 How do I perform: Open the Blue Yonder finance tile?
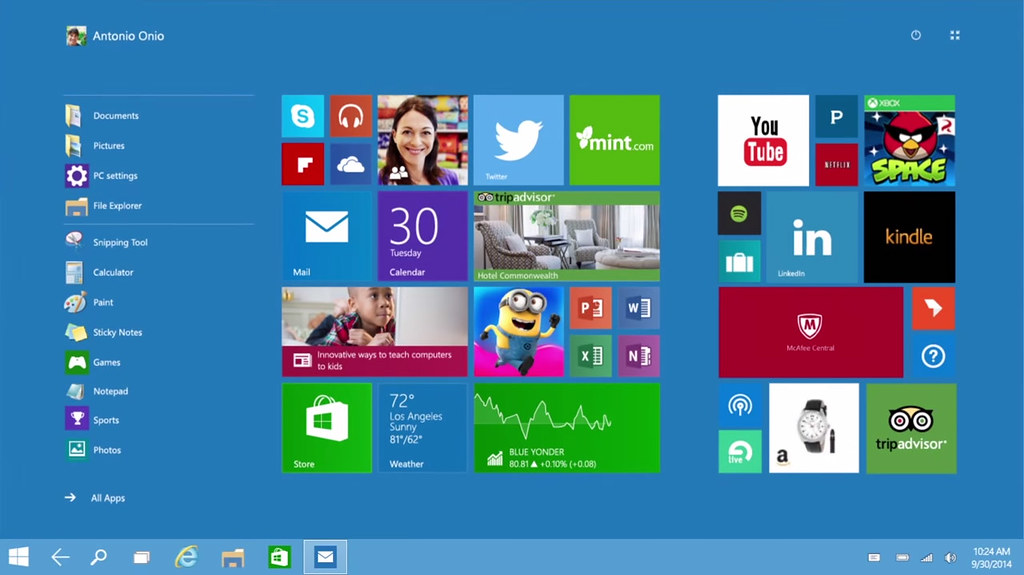[567, 428]
